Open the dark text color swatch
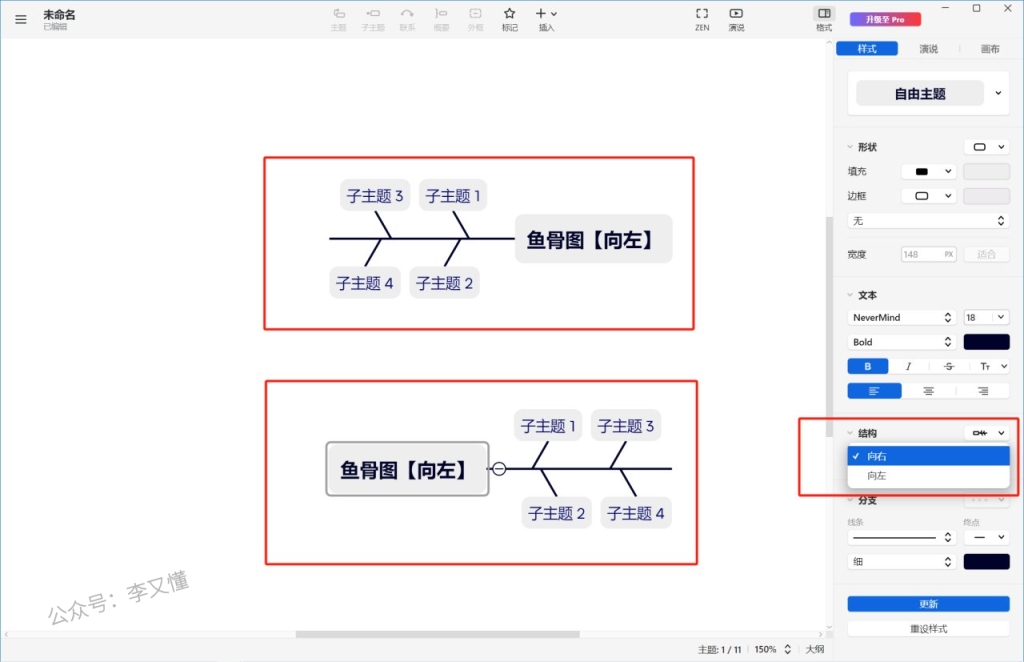1024x662 pixels. [x=986, y=342]
